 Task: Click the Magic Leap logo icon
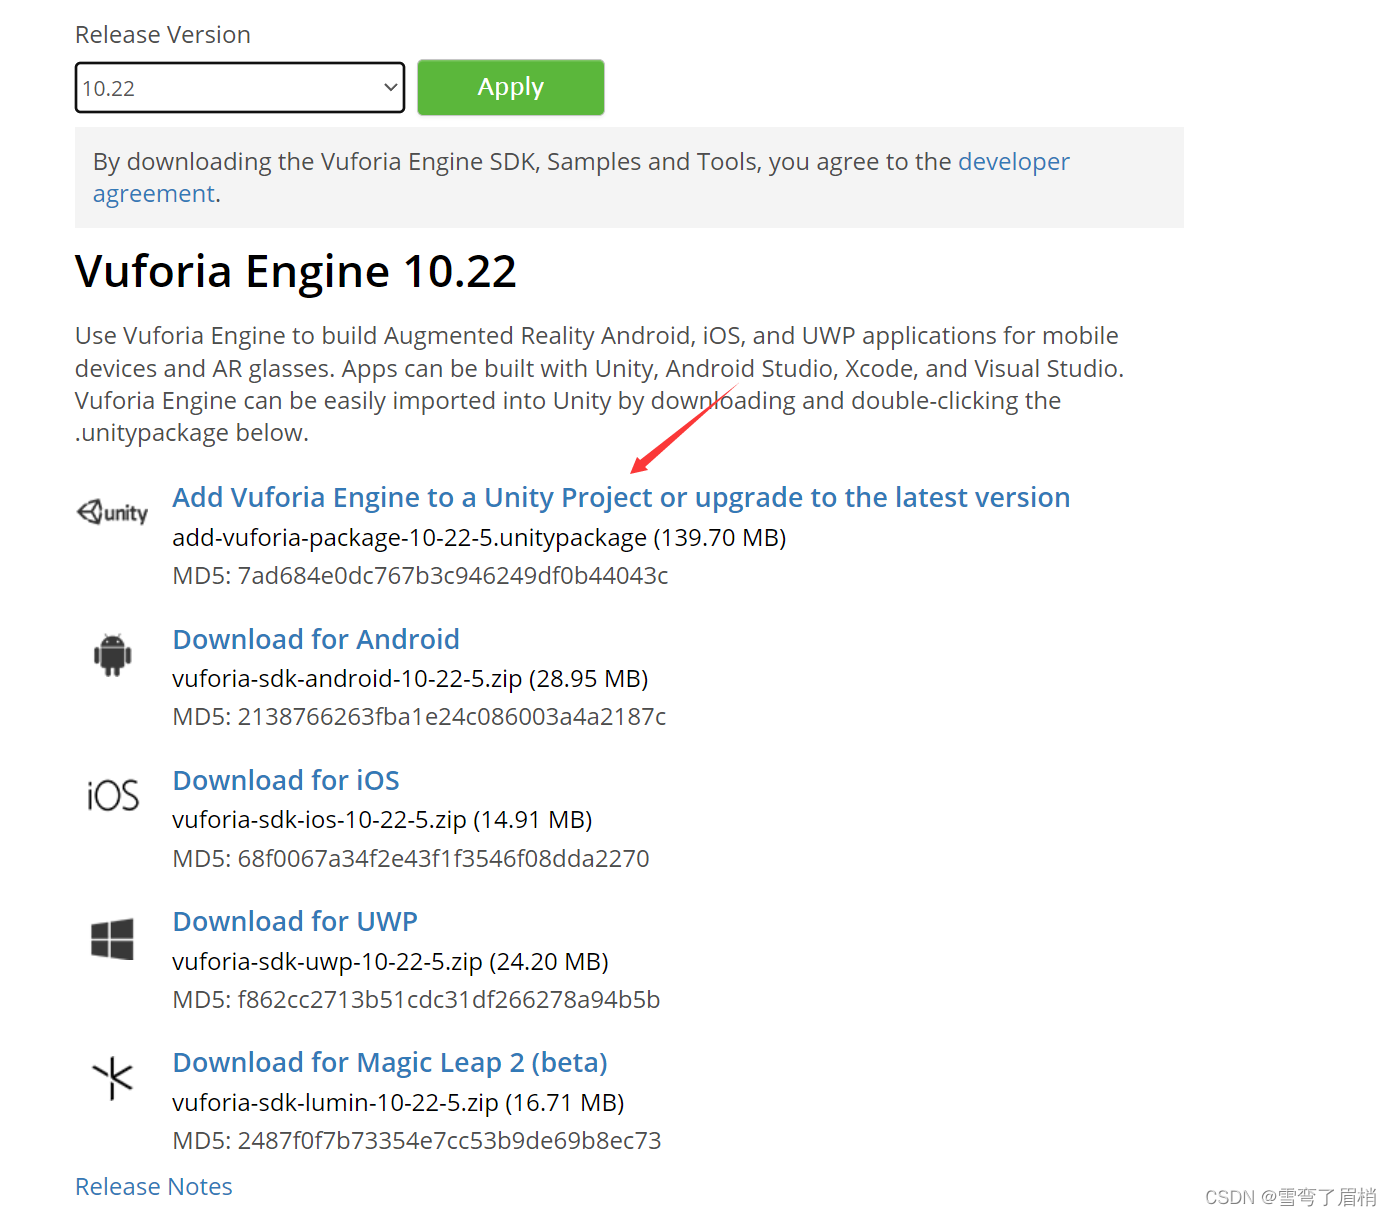(113, 1078)
